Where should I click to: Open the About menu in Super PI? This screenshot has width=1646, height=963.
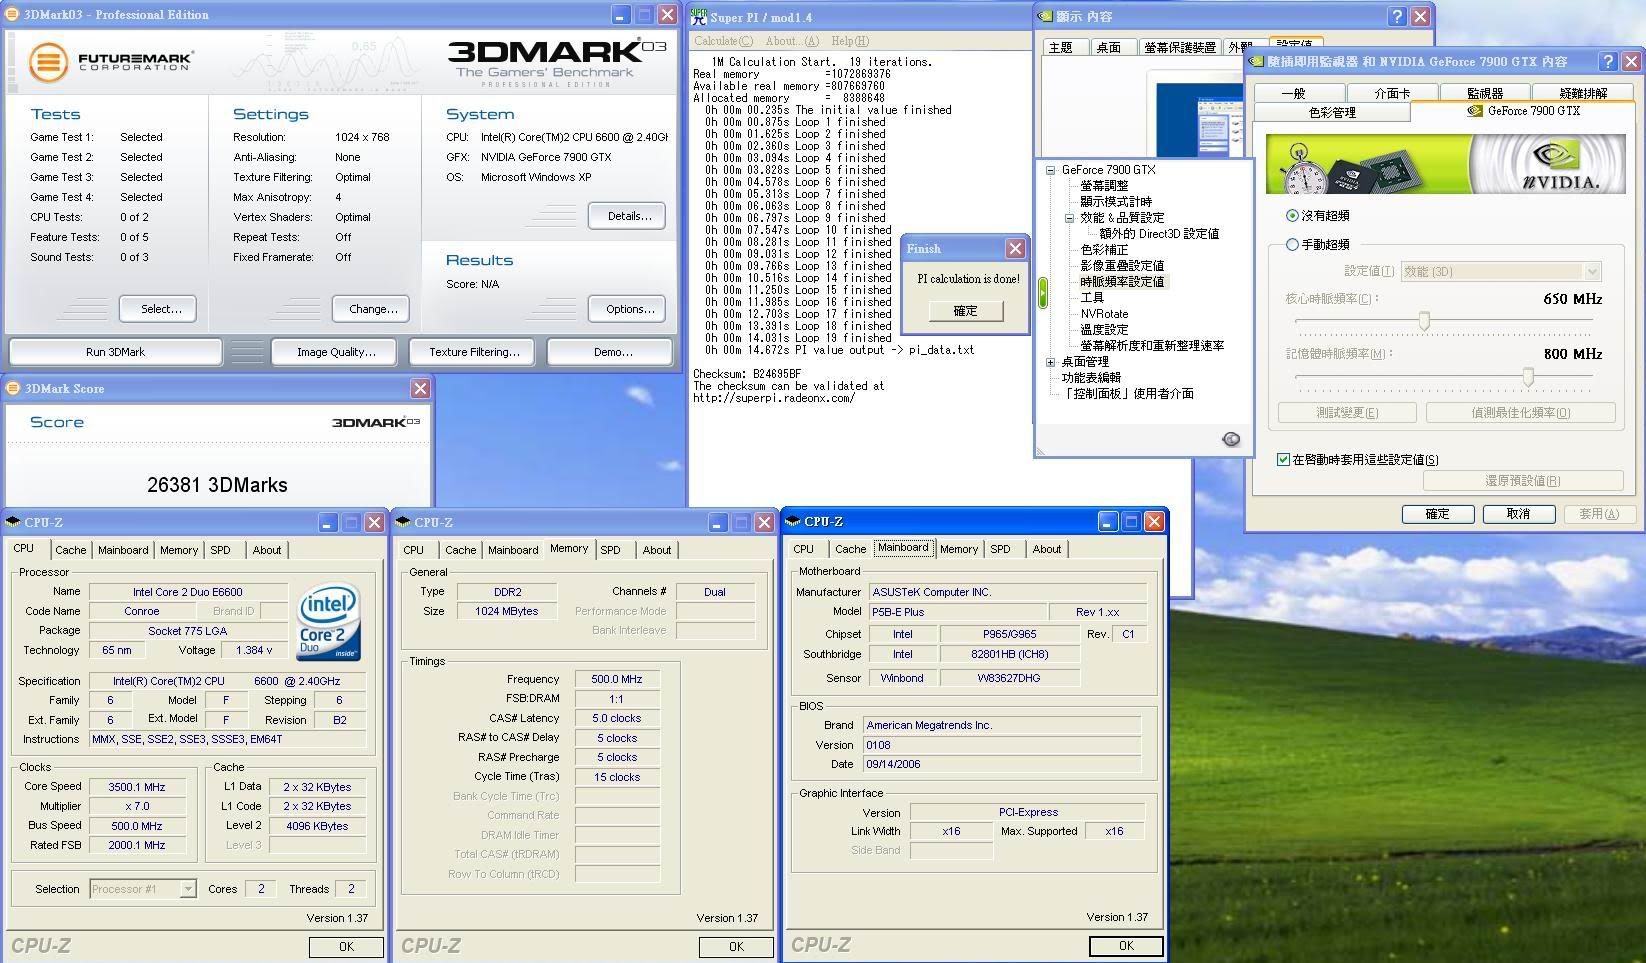click(x=792, y=41)
